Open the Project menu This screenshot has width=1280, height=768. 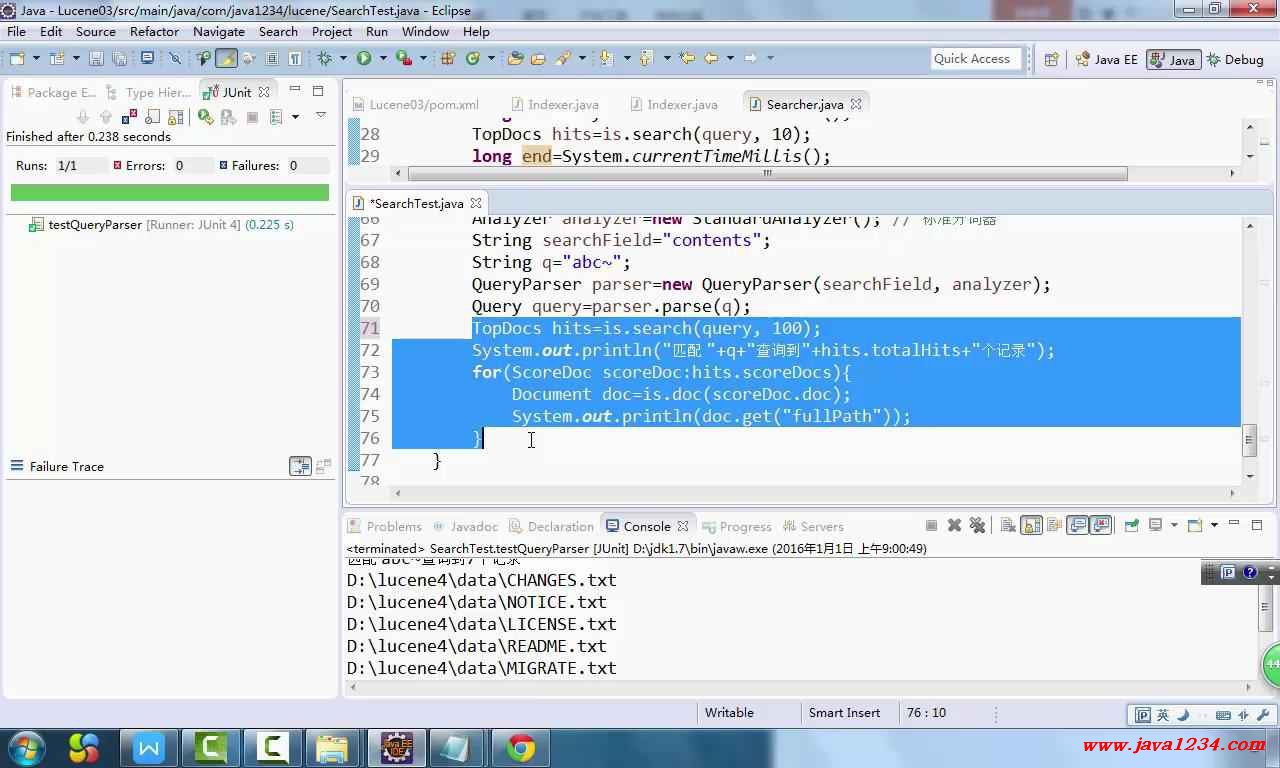pyautogui.click(x=332, y=31)
